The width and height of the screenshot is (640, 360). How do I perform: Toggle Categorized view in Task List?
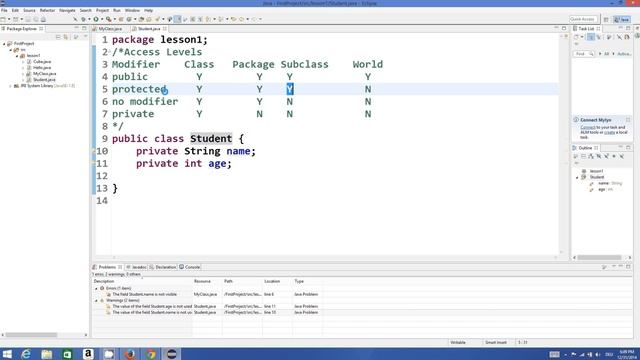click(x=591, y=37)
